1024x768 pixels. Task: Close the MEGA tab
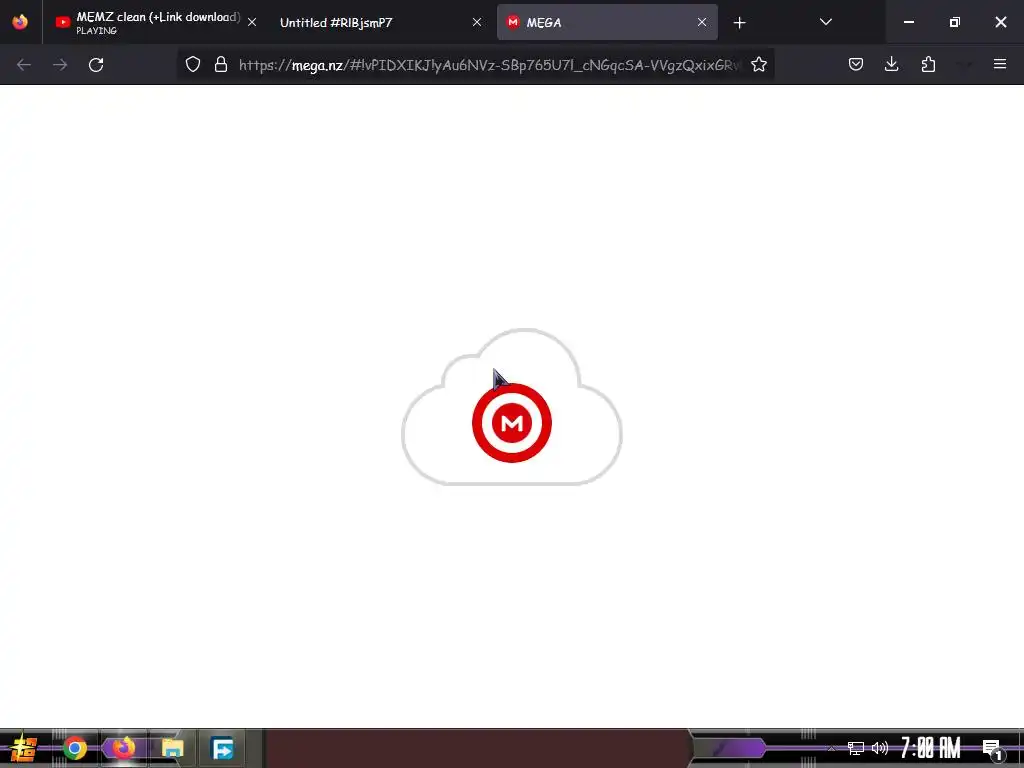click(x=702, y=22)
